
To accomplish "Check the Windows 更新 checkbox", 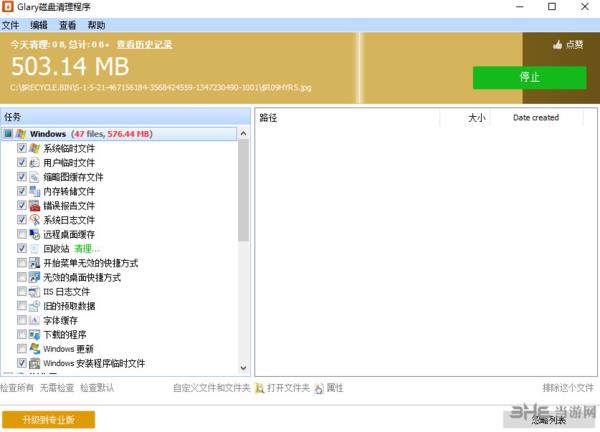I will 22,349.
